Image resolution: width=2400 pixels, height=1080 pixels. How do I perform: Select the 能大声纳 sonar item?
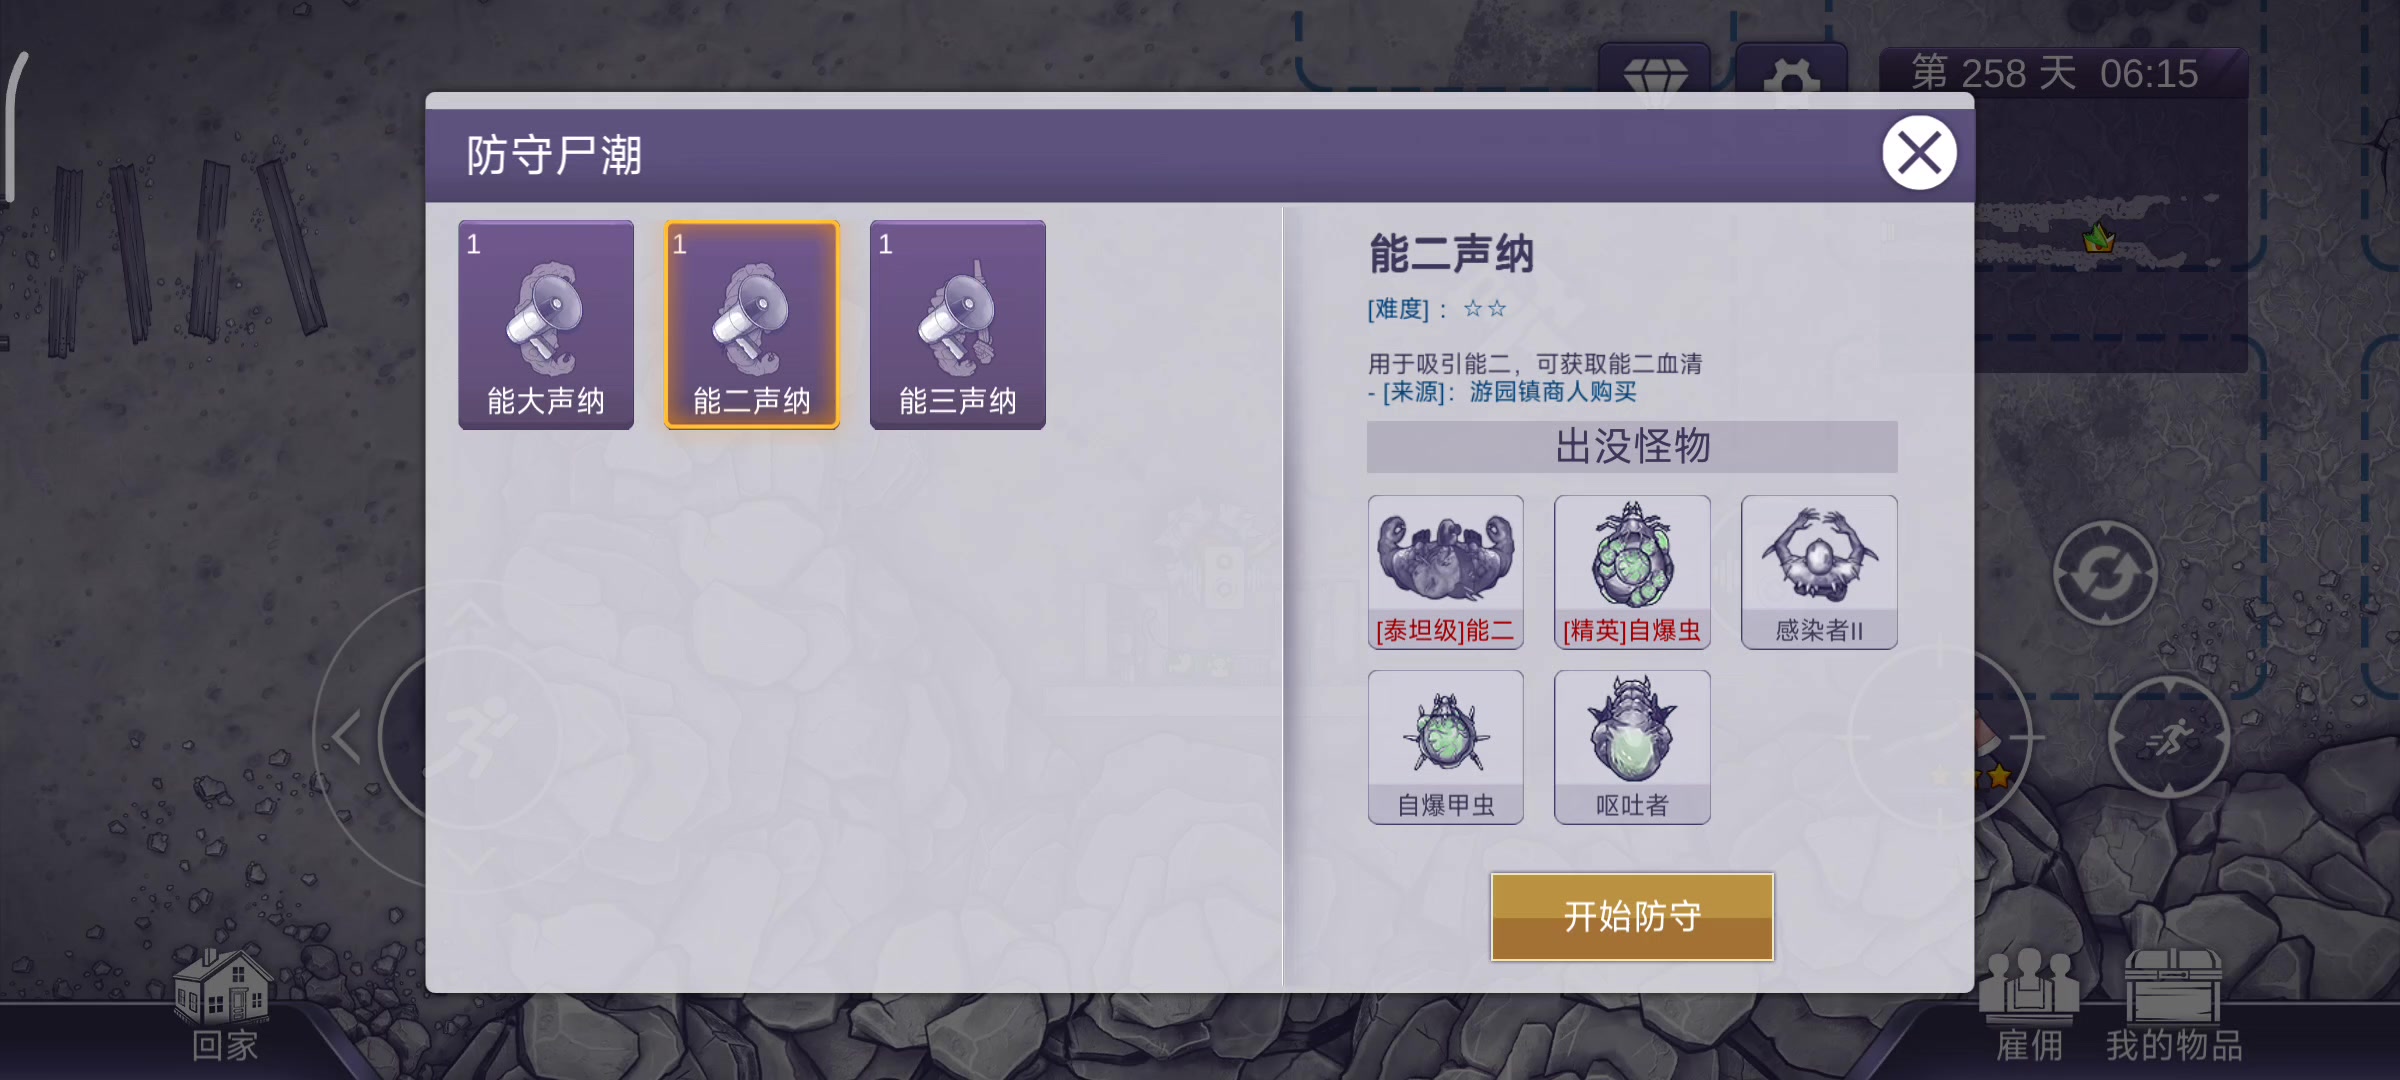tap(546, 325)
